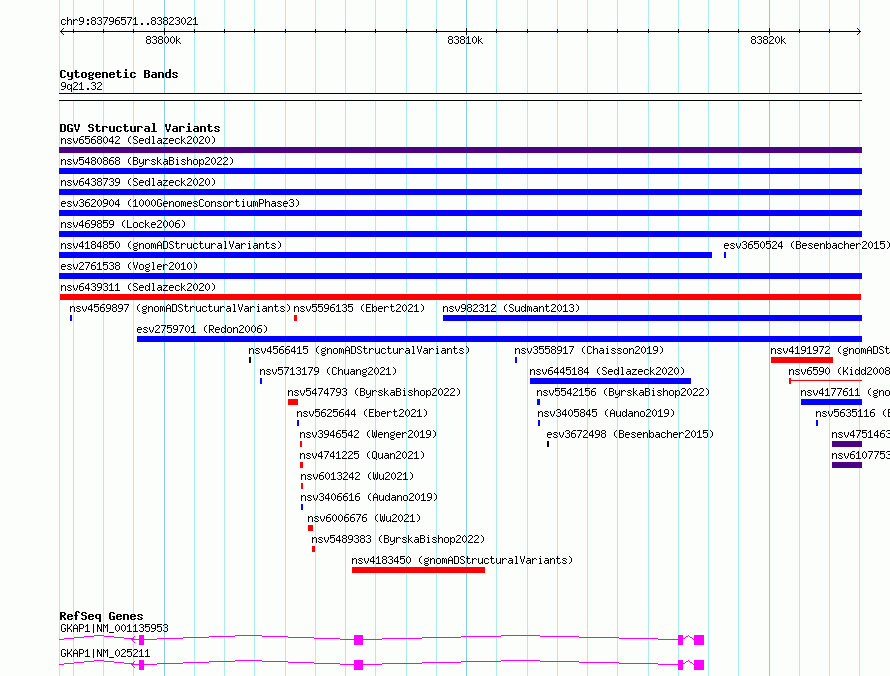
Task: Click the blue esv2759701 variant bar
Action: (499, 339)
